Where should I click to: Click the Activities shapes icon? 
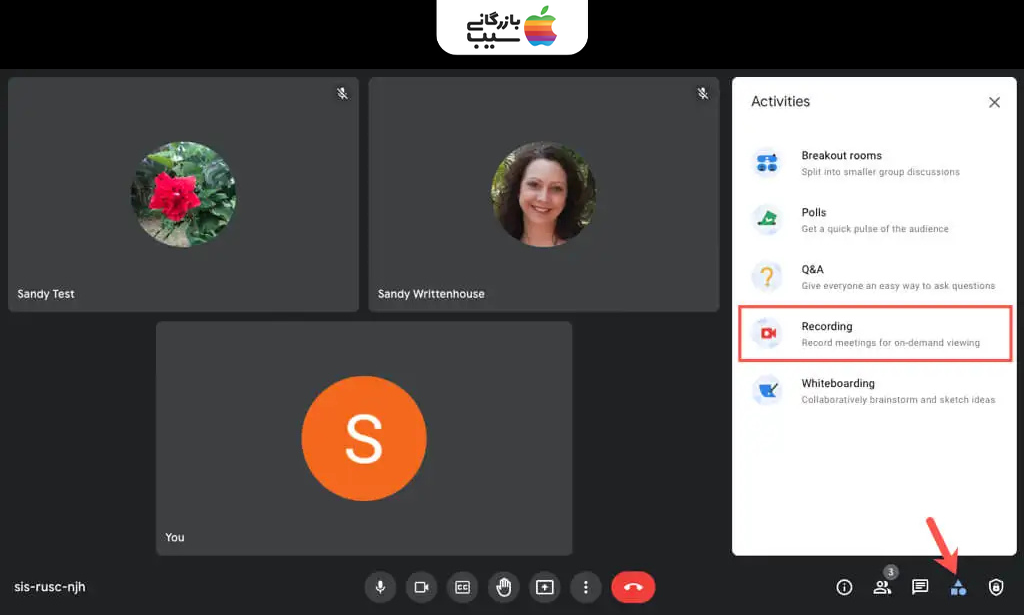point(958,588)
